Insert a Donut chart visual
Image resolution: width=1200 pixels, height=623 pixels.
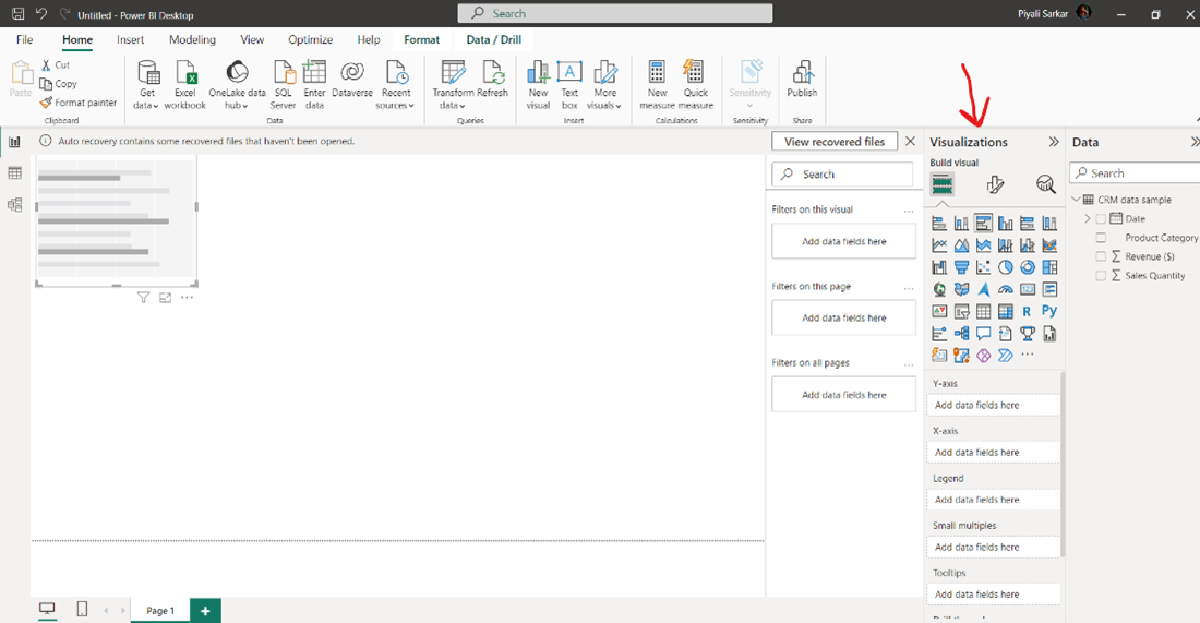[1027, 267]
